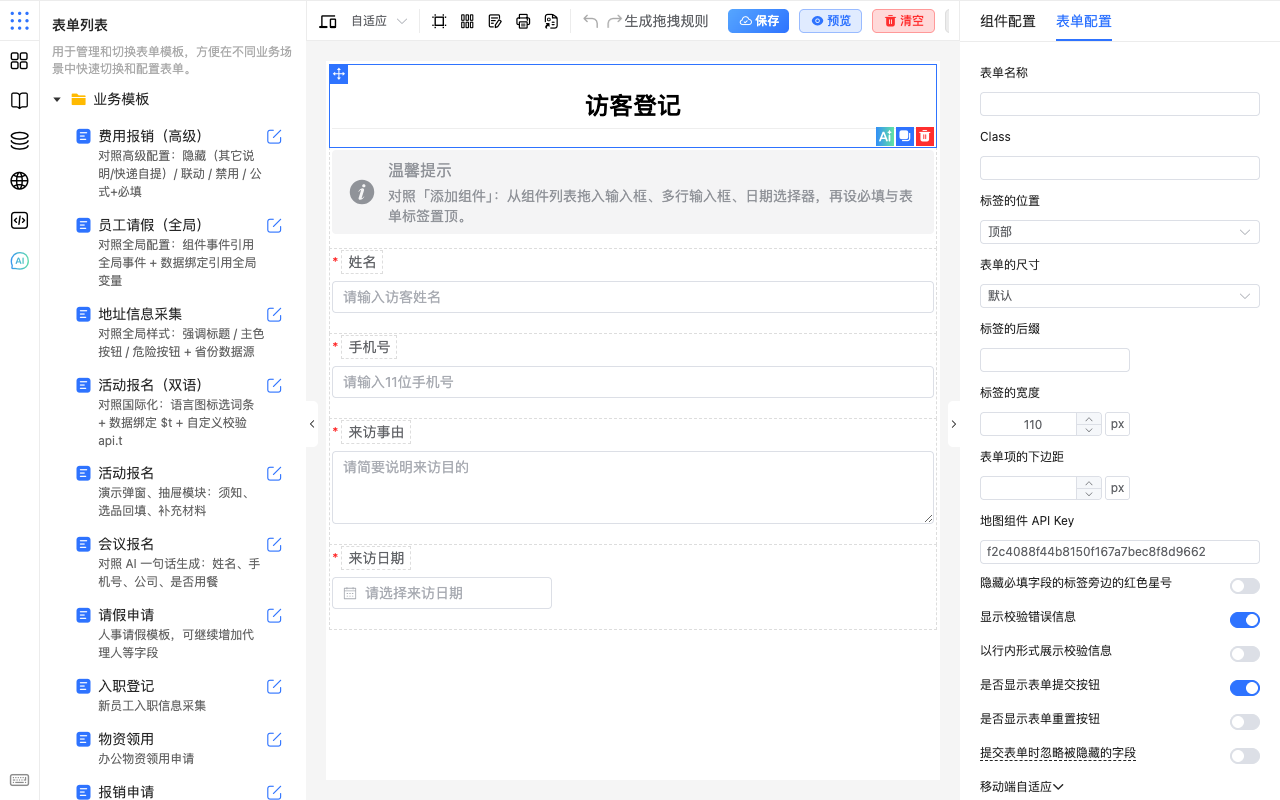
Task: Click 生成拖拽规则 in toolbar
Action: [666, 21]
